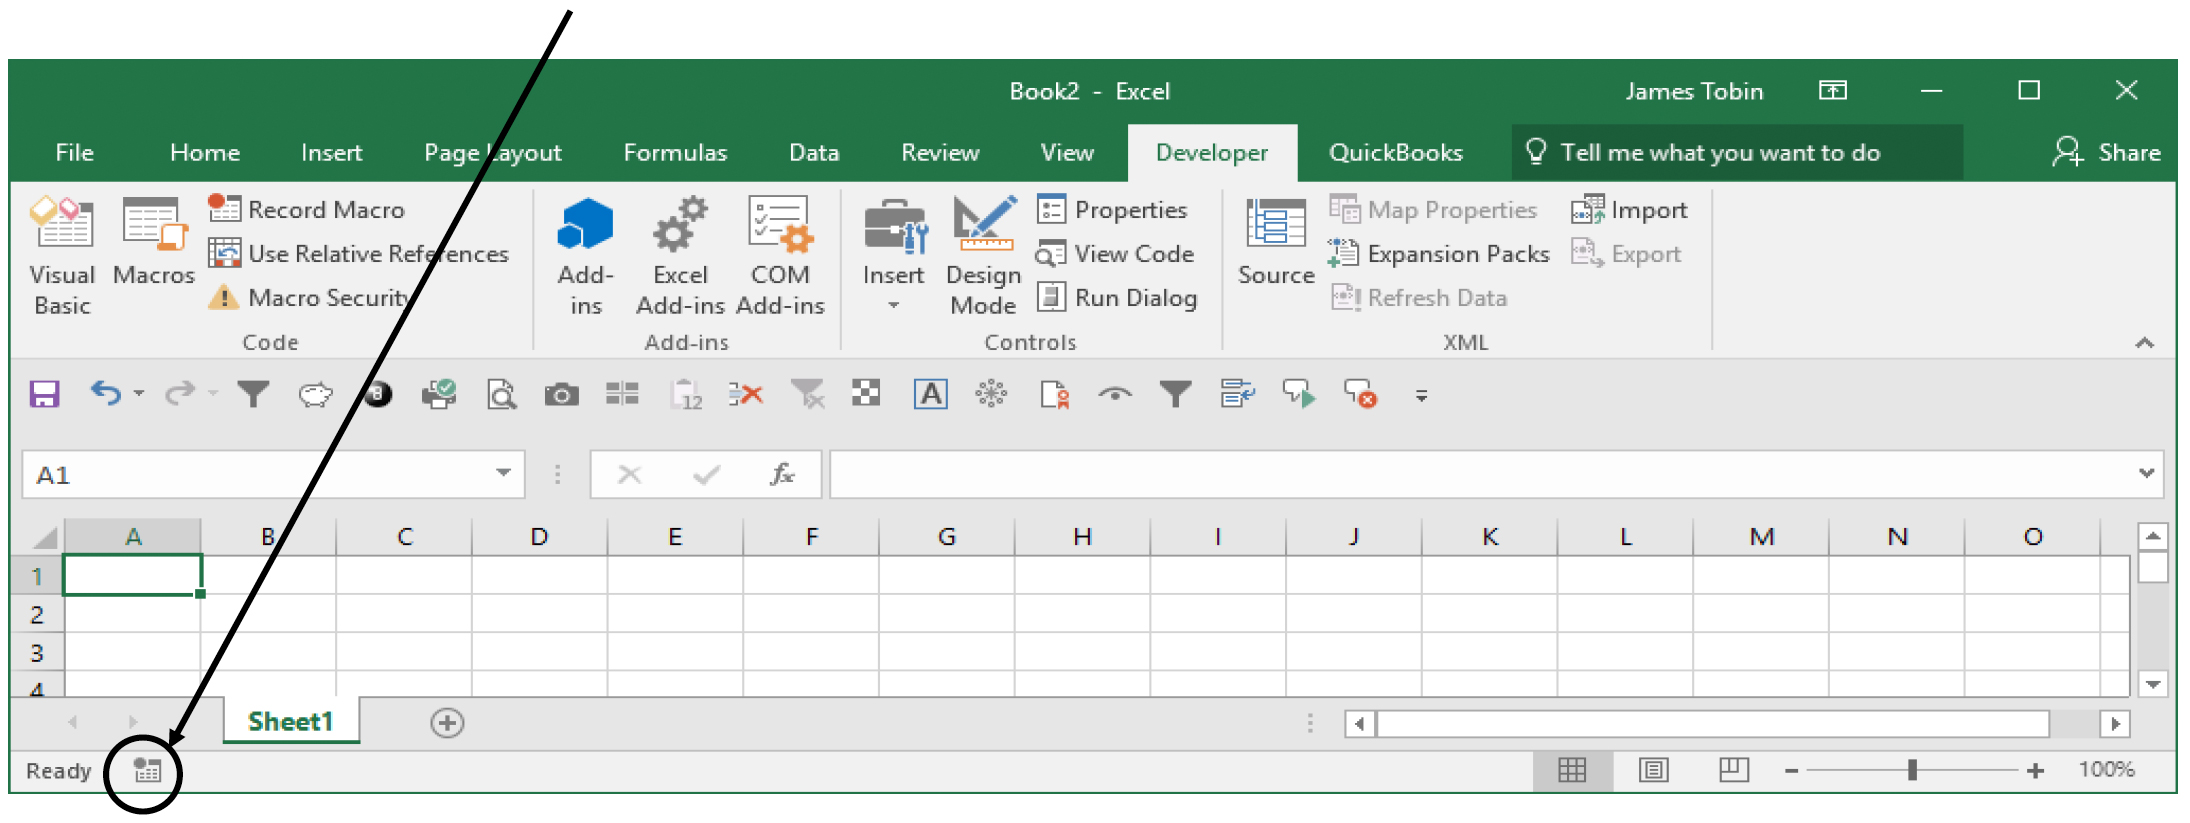
Task: Open control Properties
Action: coord(1112,209)
